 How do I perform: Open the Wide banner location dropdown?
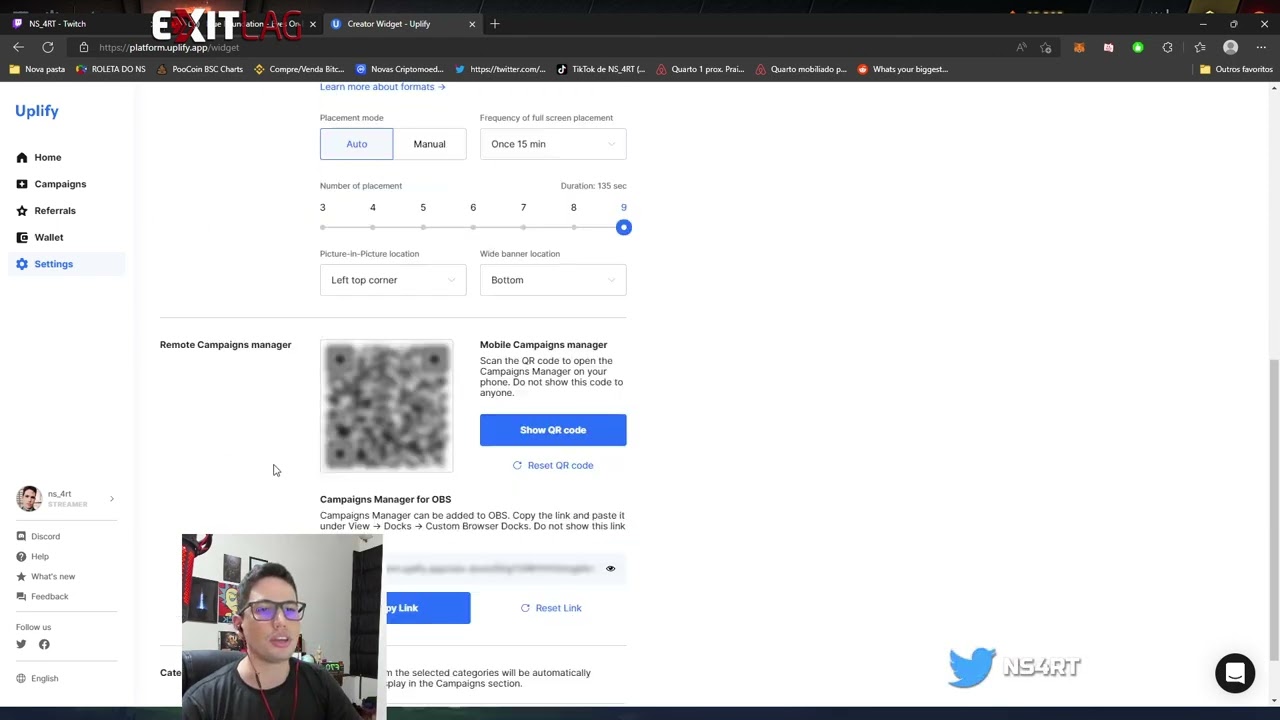click(x=553, y=280)
